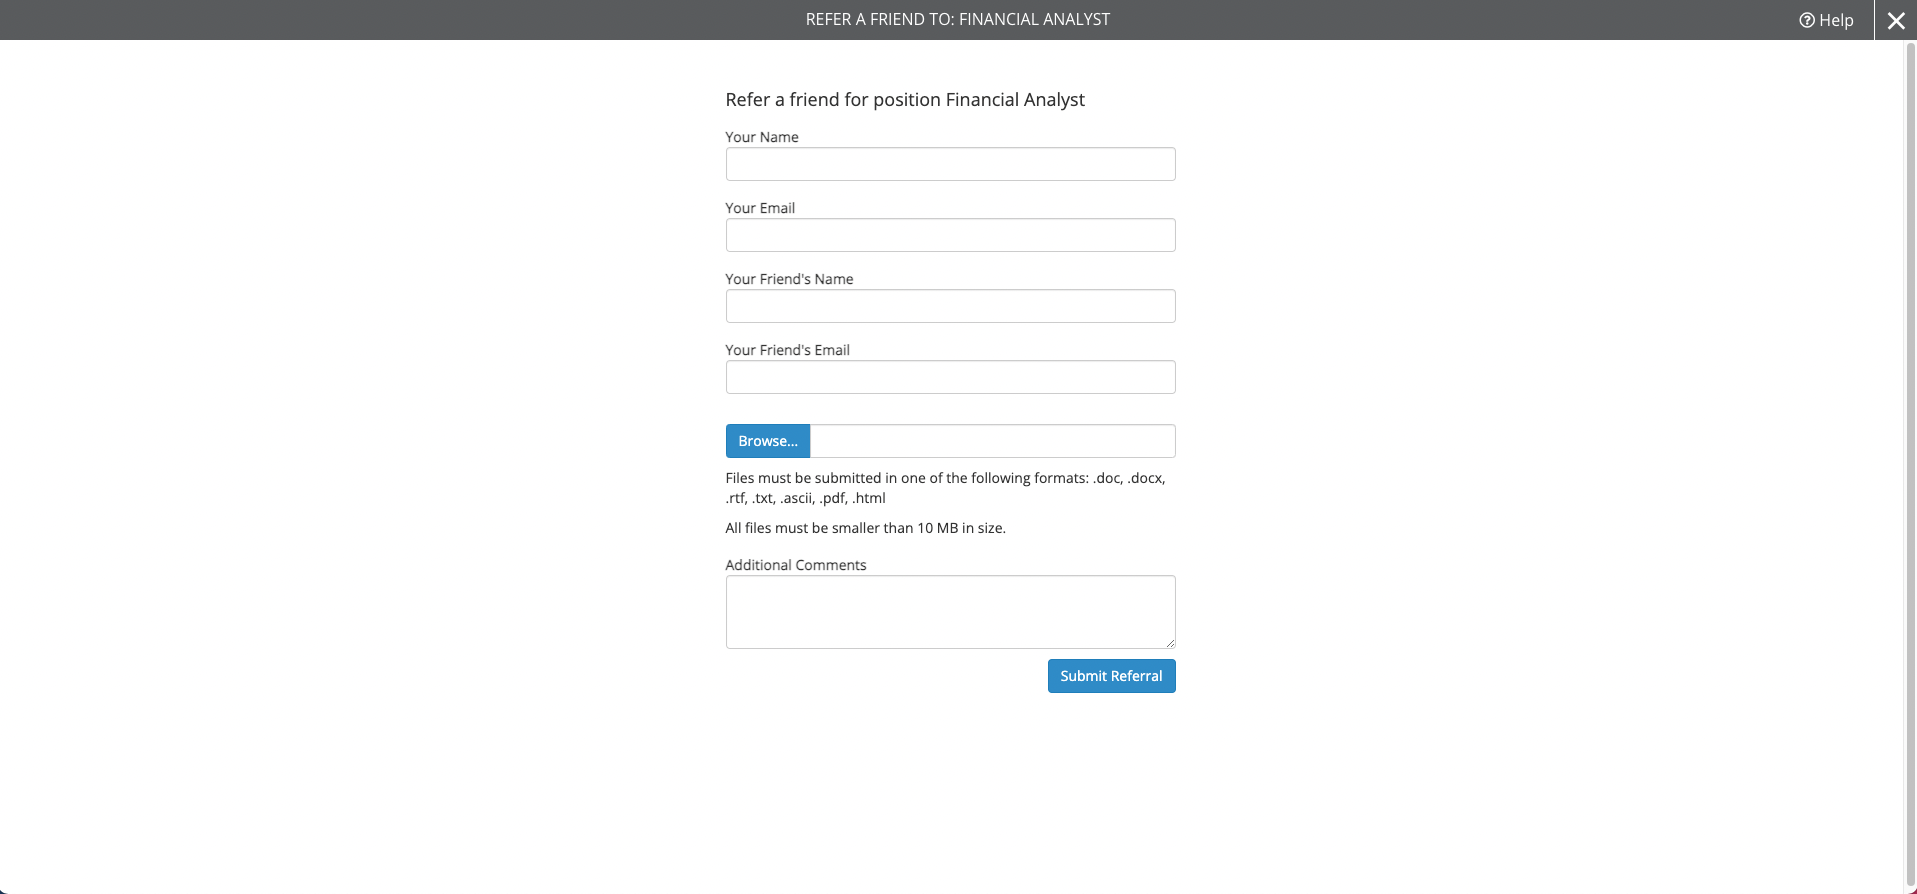The width and height of the screenshot is (1917, 894).
Task: Click the accepted file formats note
Action: click(945, 488)
